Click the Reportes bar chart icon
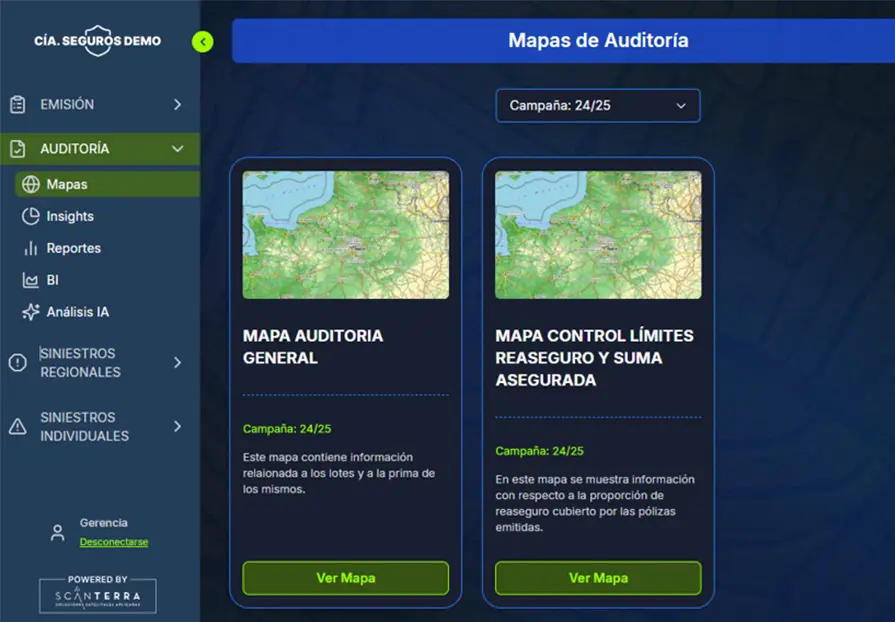Image resolution: width=895 pixels, height=622 pixels. [x=30, y=248]
